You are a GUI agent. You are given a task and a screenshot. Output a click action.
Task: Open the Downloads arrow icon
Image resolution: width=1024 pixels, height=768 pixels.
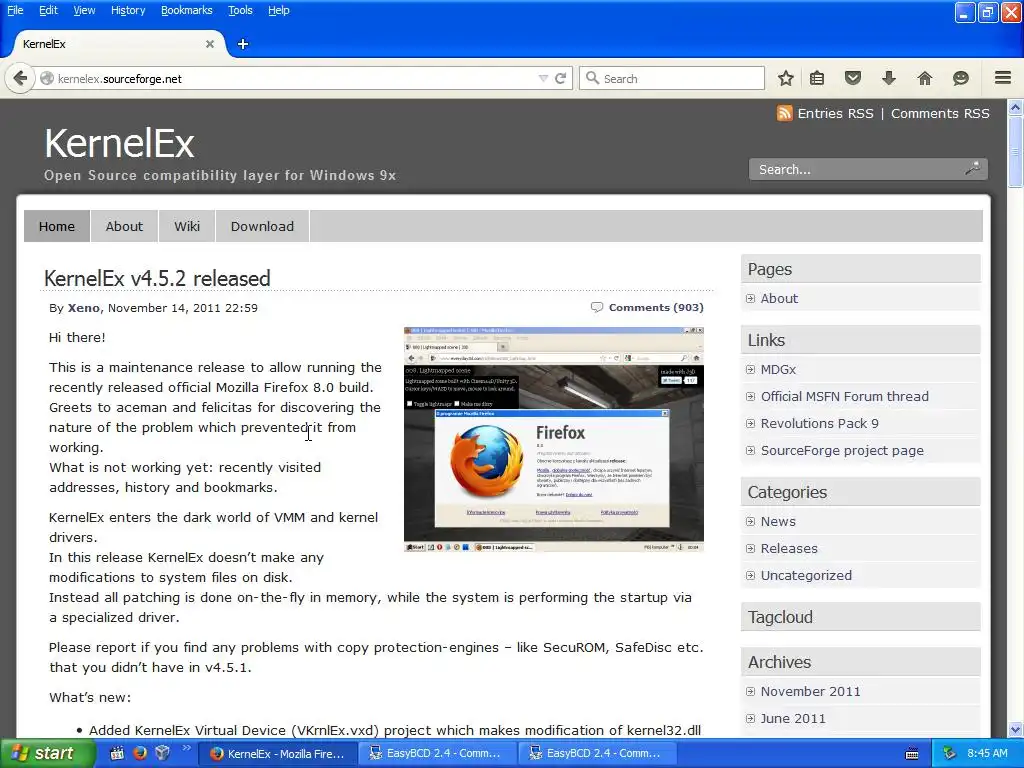(x=889, y=78)
